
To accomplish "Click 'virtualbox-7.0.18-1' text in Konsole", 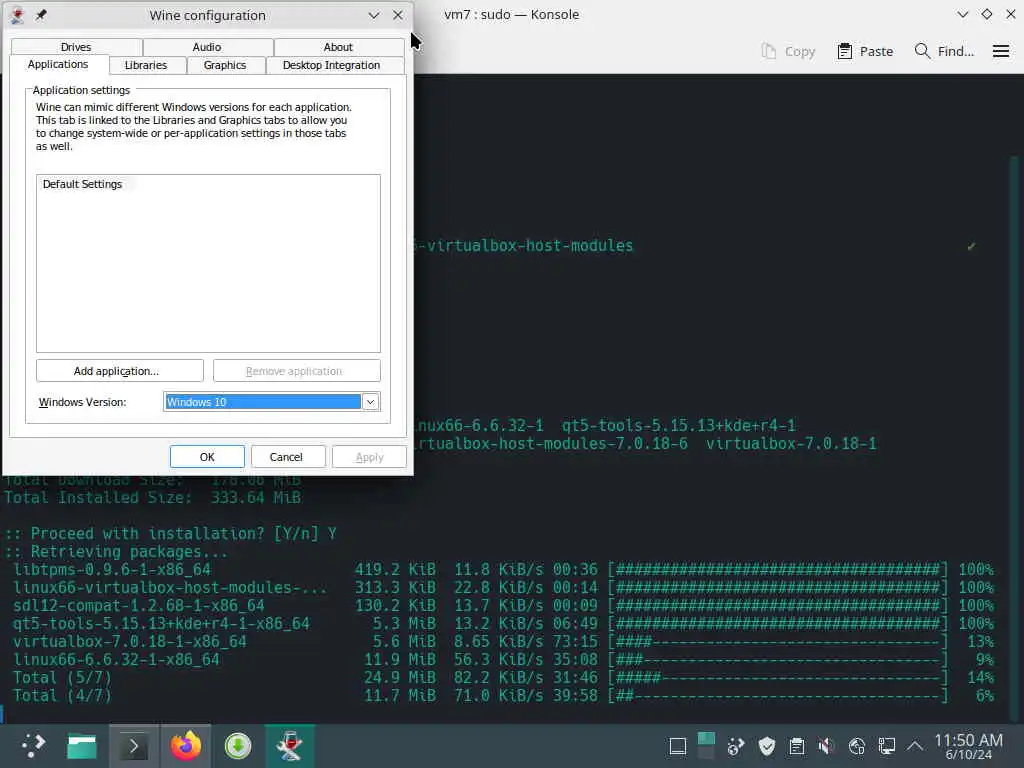I will pyautogui.click(x=791, y=444).
